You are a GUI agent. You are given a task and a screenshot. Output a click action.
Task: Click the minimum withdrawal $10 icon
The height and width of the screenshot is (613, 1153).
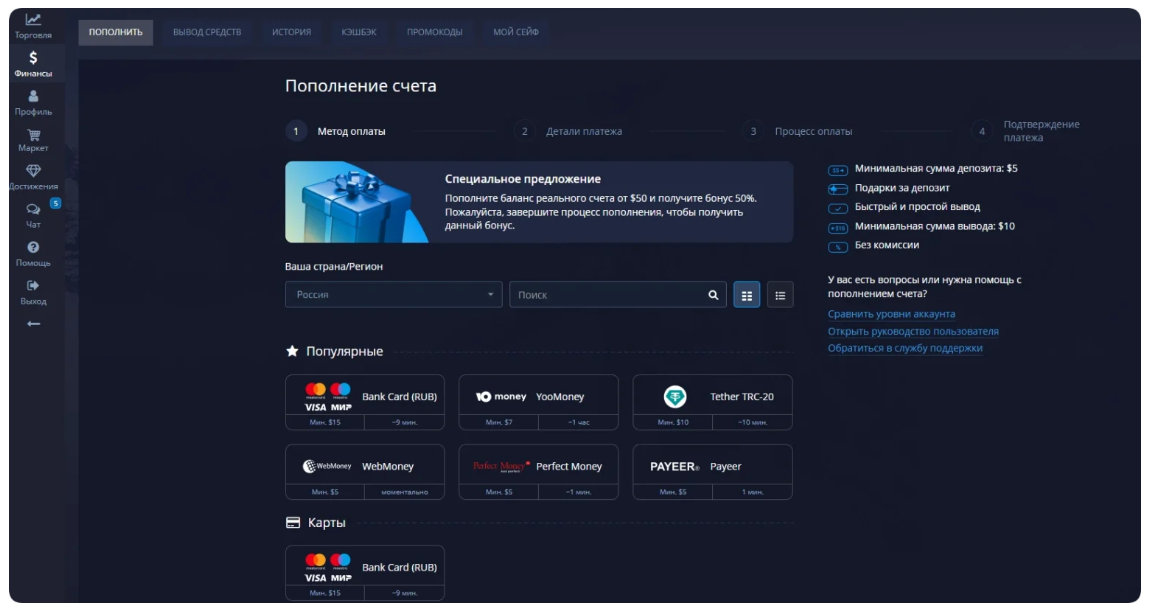point(838,228)
